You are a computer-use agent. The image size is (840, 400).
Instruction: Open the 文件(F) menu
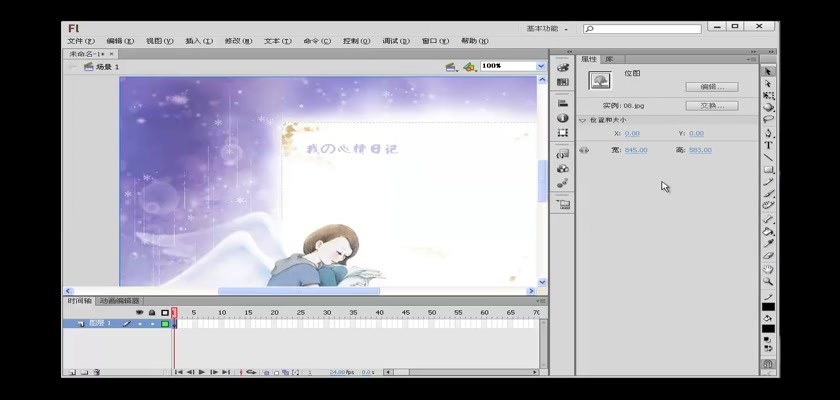[x=81, y=41]
